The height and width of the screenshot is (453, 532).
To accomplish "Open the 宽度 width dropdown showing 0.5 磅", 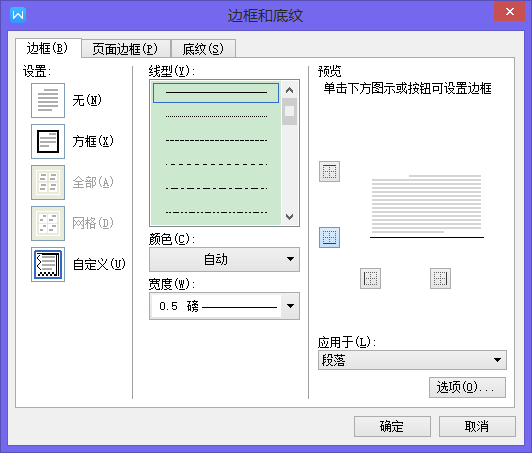I will [224, 306].
